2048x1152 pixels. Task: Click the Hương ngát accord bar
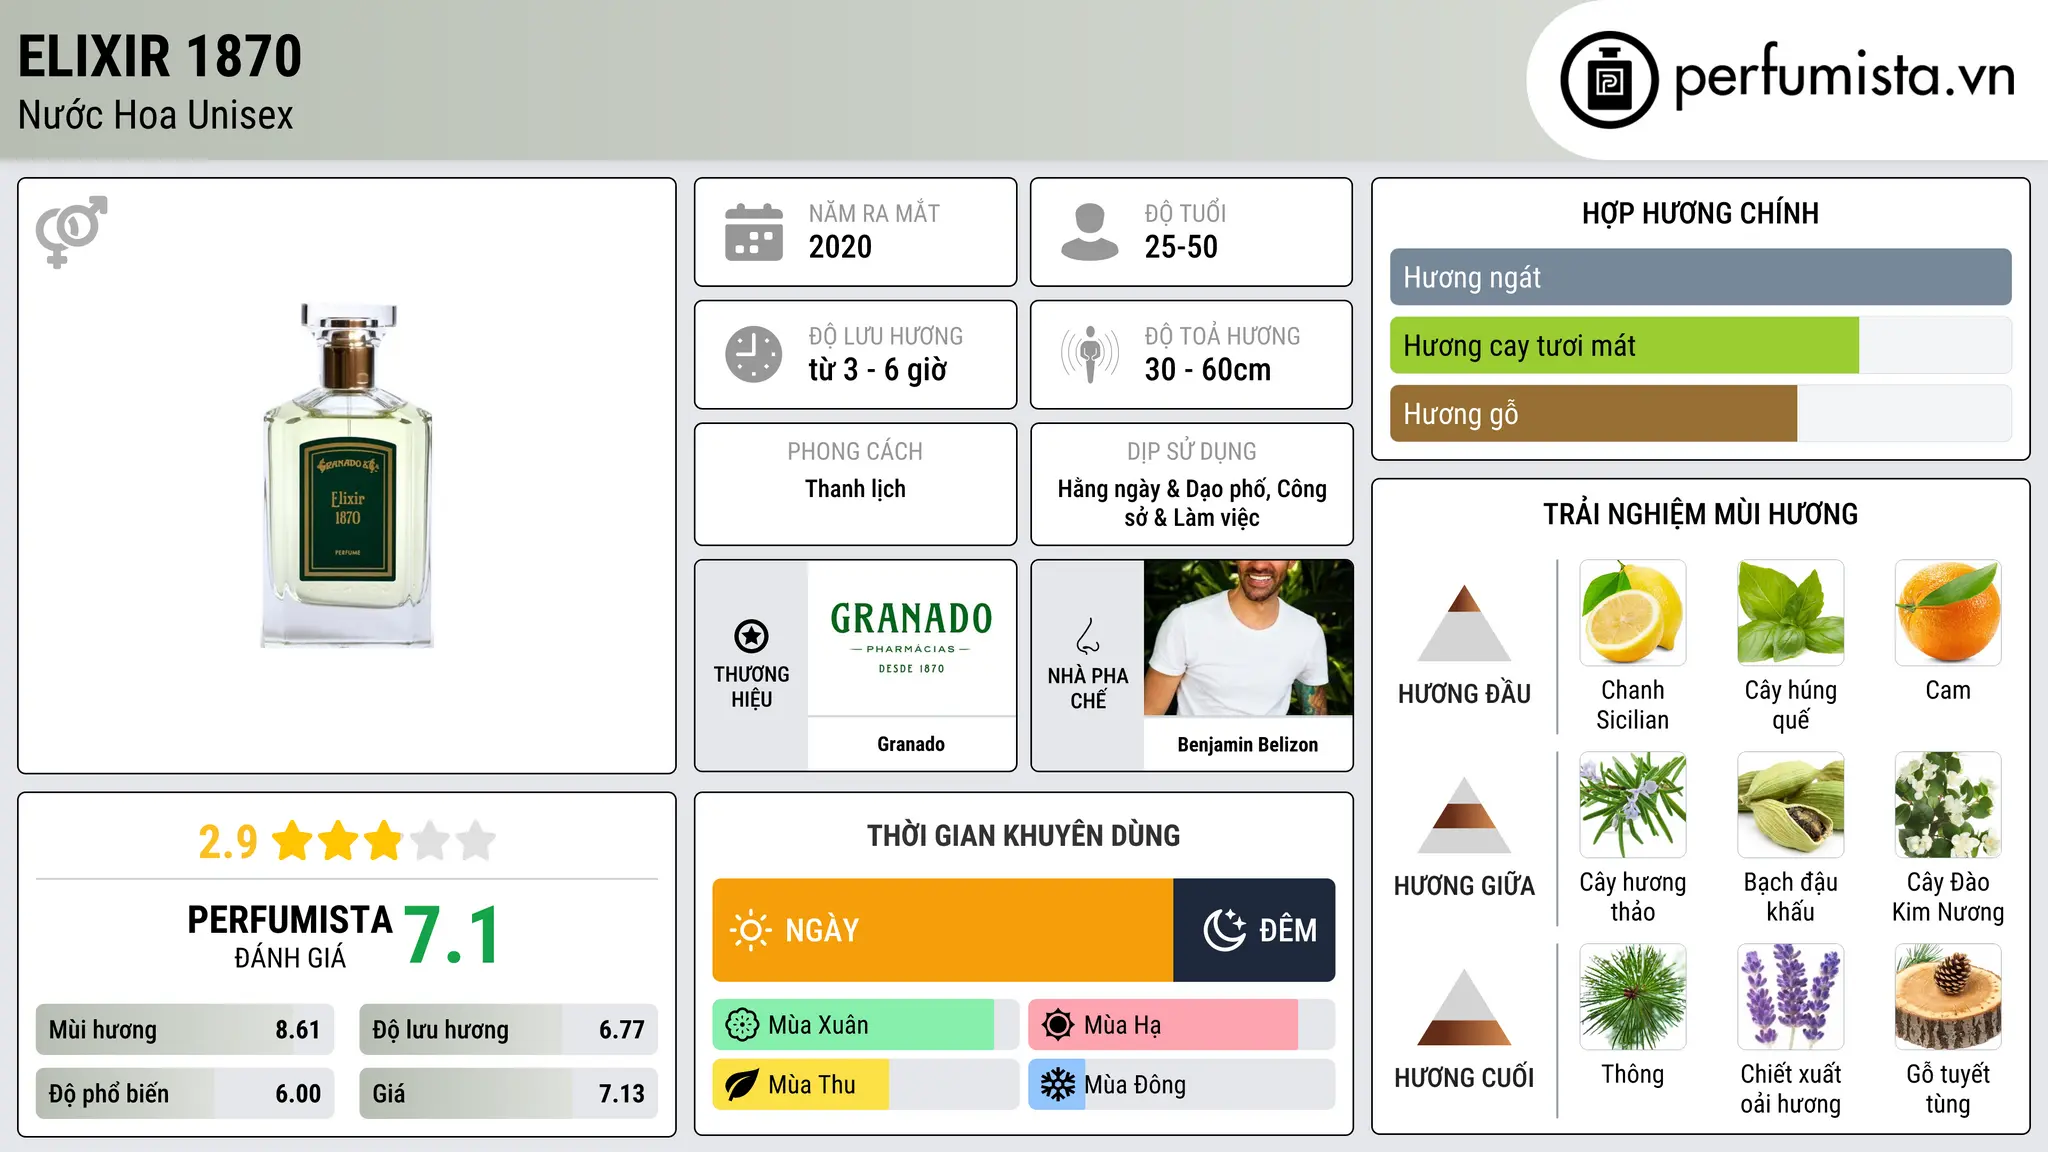(x=1700, y=277)
